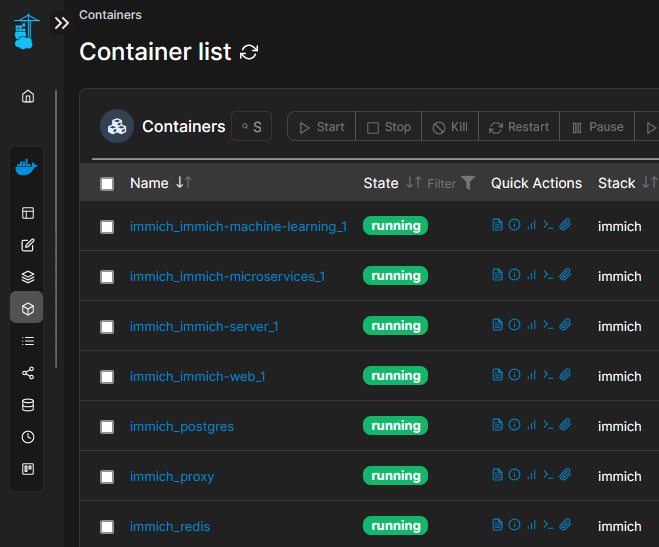The width and height of the screenshot is (659, 547).
Task: Click the sidebar vertical scrollbar
Action: point(56,229)
